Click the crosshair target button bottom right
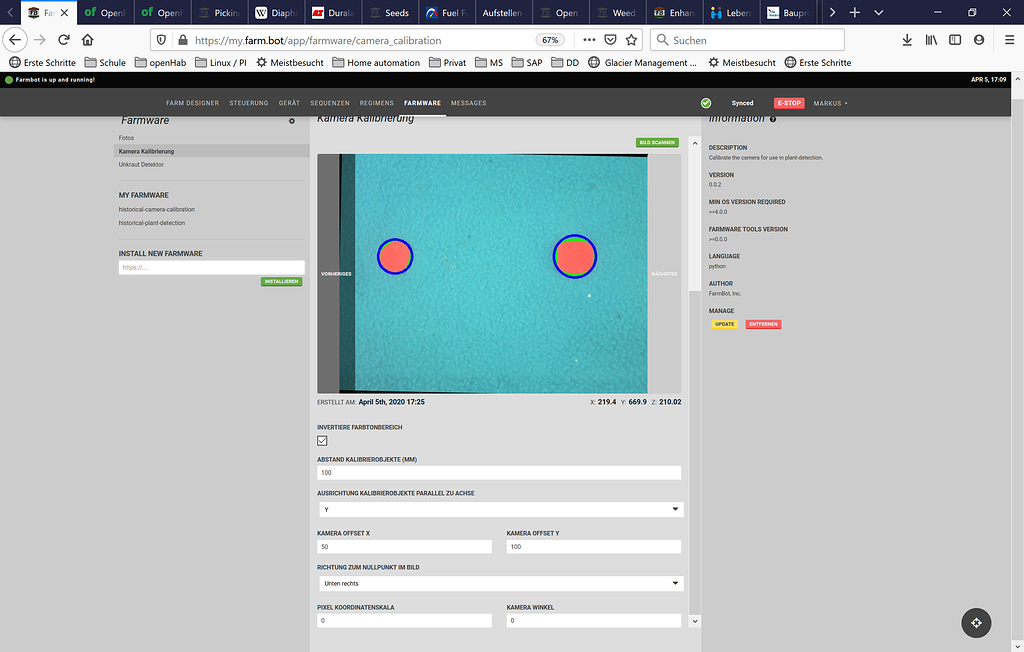 pyautogui.click(x=976, y=623)
